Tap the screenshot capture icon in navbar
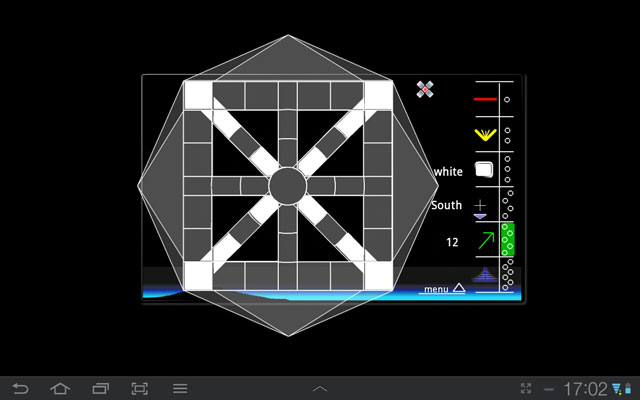 pyautogui.click(x=140, y=388)
